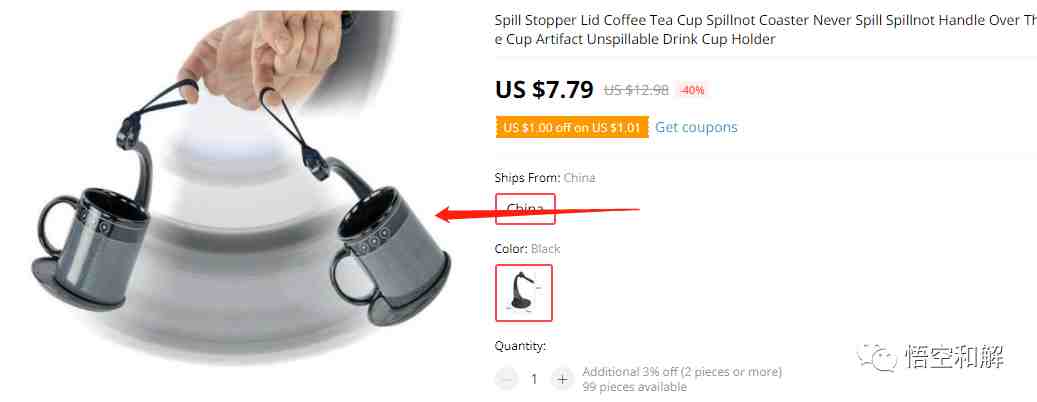Increase quantity with the plus button

(562, 380)
